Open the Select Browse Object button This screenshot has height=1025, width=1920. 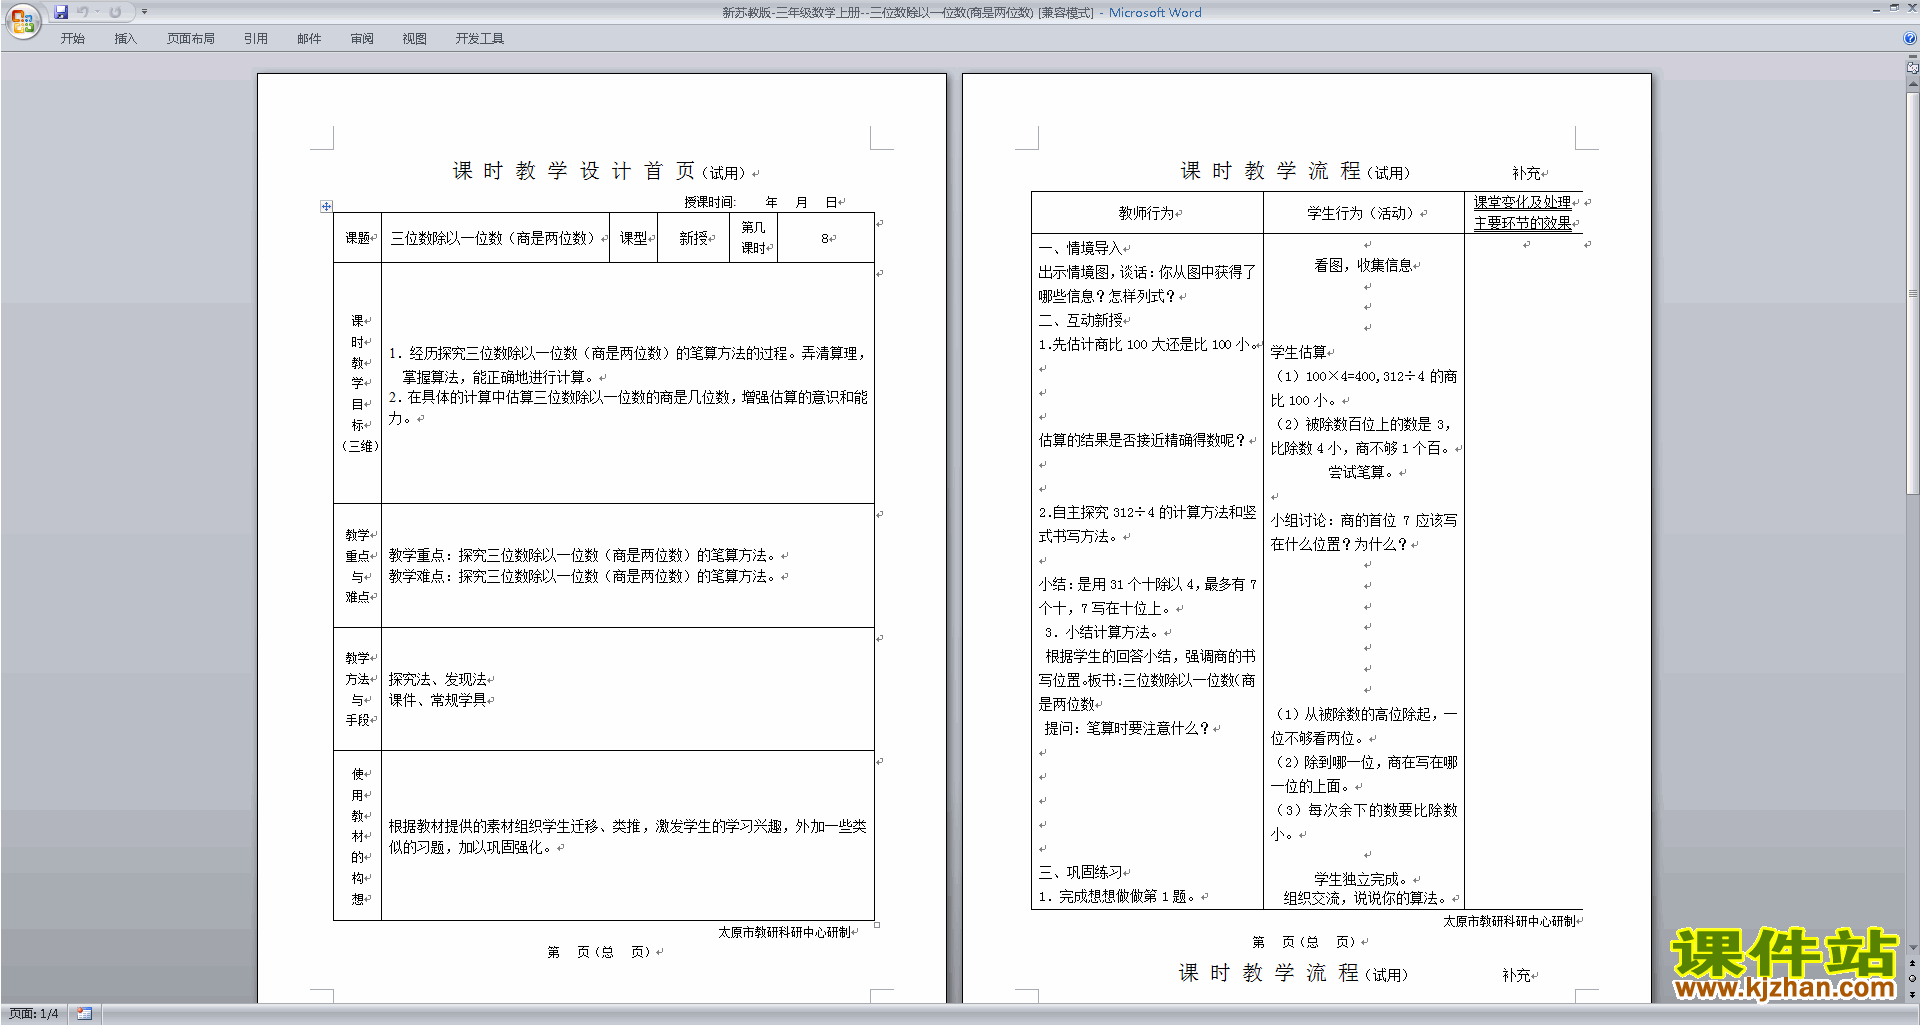point(1913,979)
